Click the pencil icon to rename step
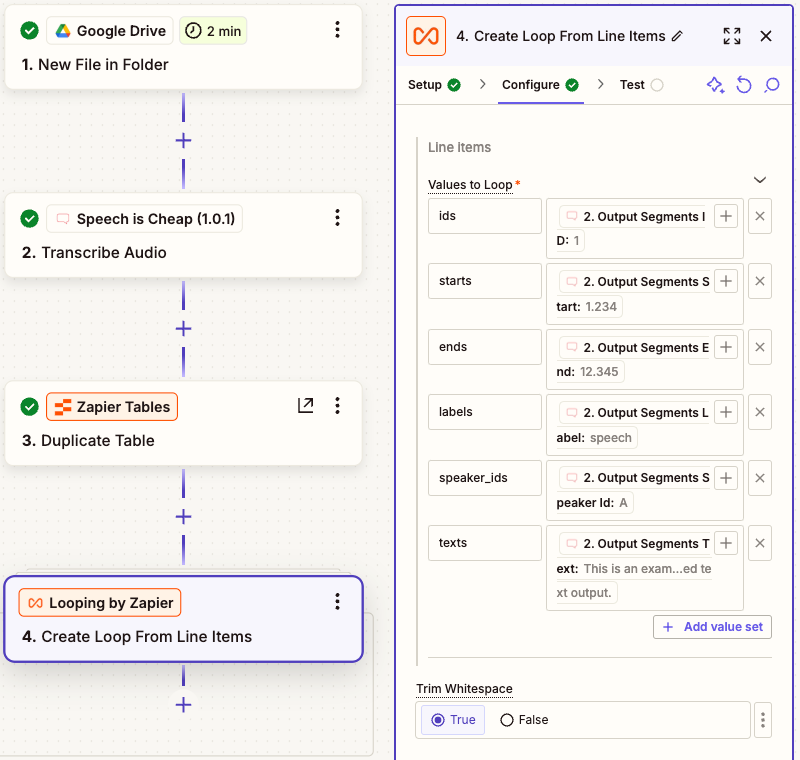Image resolution: width=800 pixels, height=760 pixels. click(678, 36)
